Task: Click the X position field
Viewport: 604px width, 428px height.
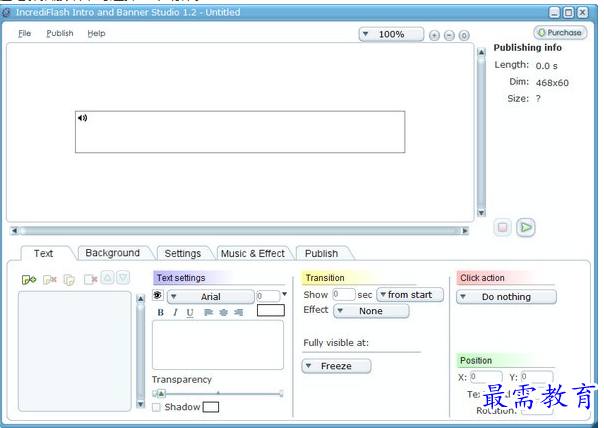Action: tap(486, 376)
